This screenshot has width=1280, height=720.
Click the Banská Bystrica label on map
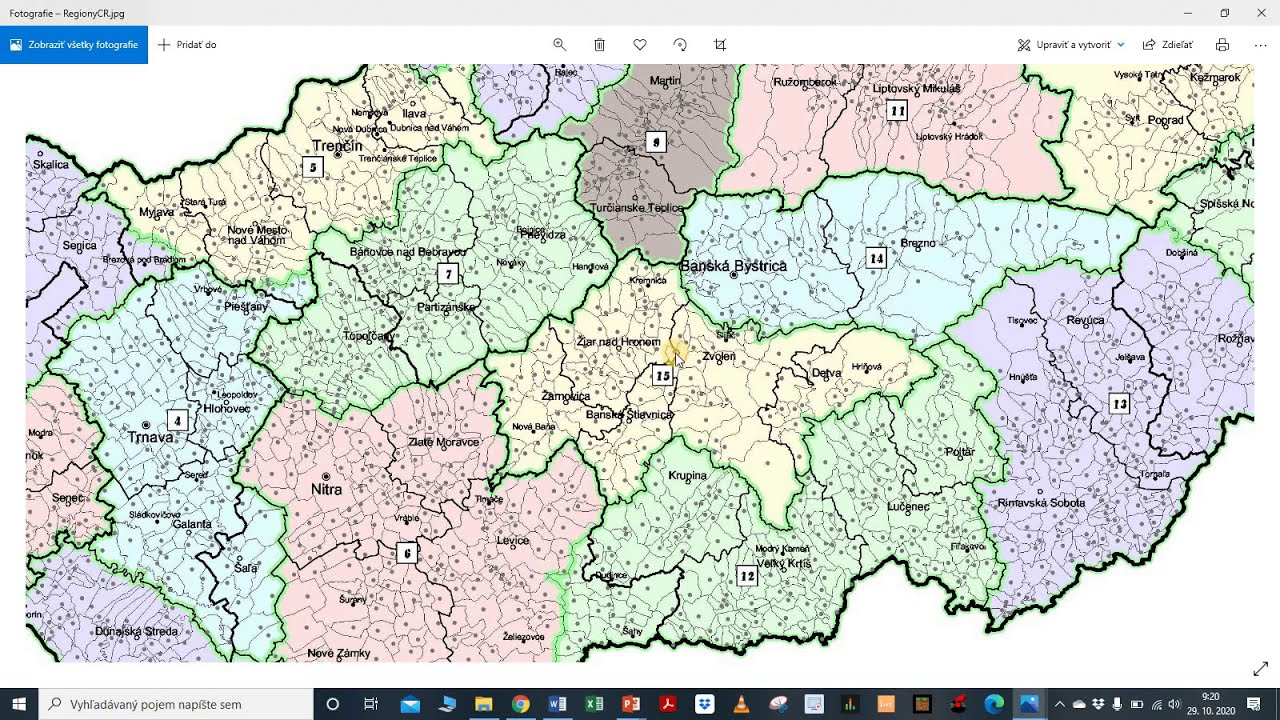pos(733,266)
